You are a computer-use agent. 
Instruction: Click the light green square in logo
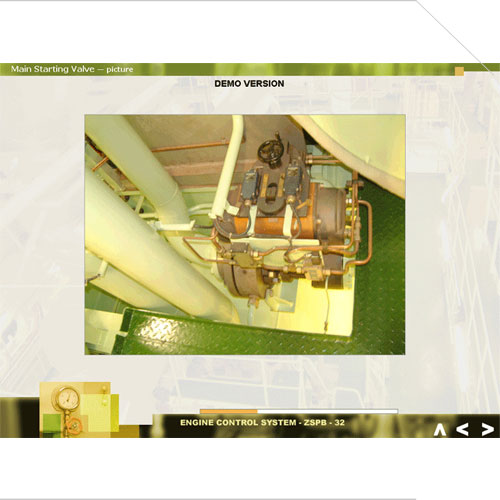(97, 413)
